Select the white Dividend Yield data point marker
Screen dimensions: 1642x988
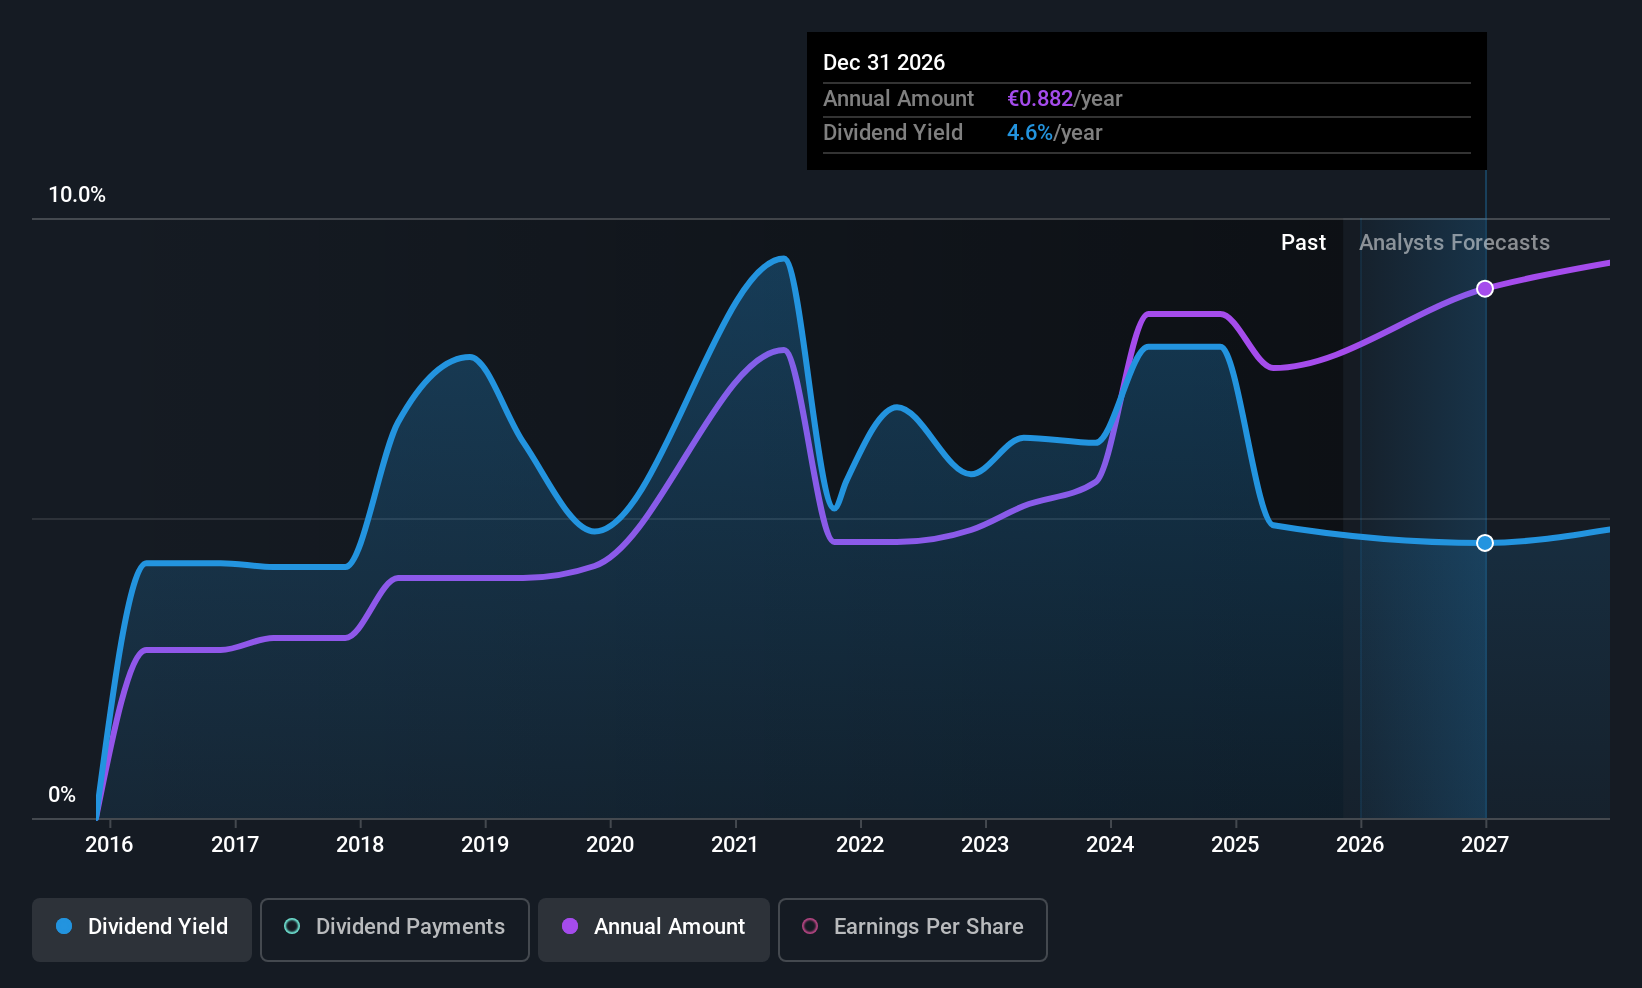click(1484, 543)
